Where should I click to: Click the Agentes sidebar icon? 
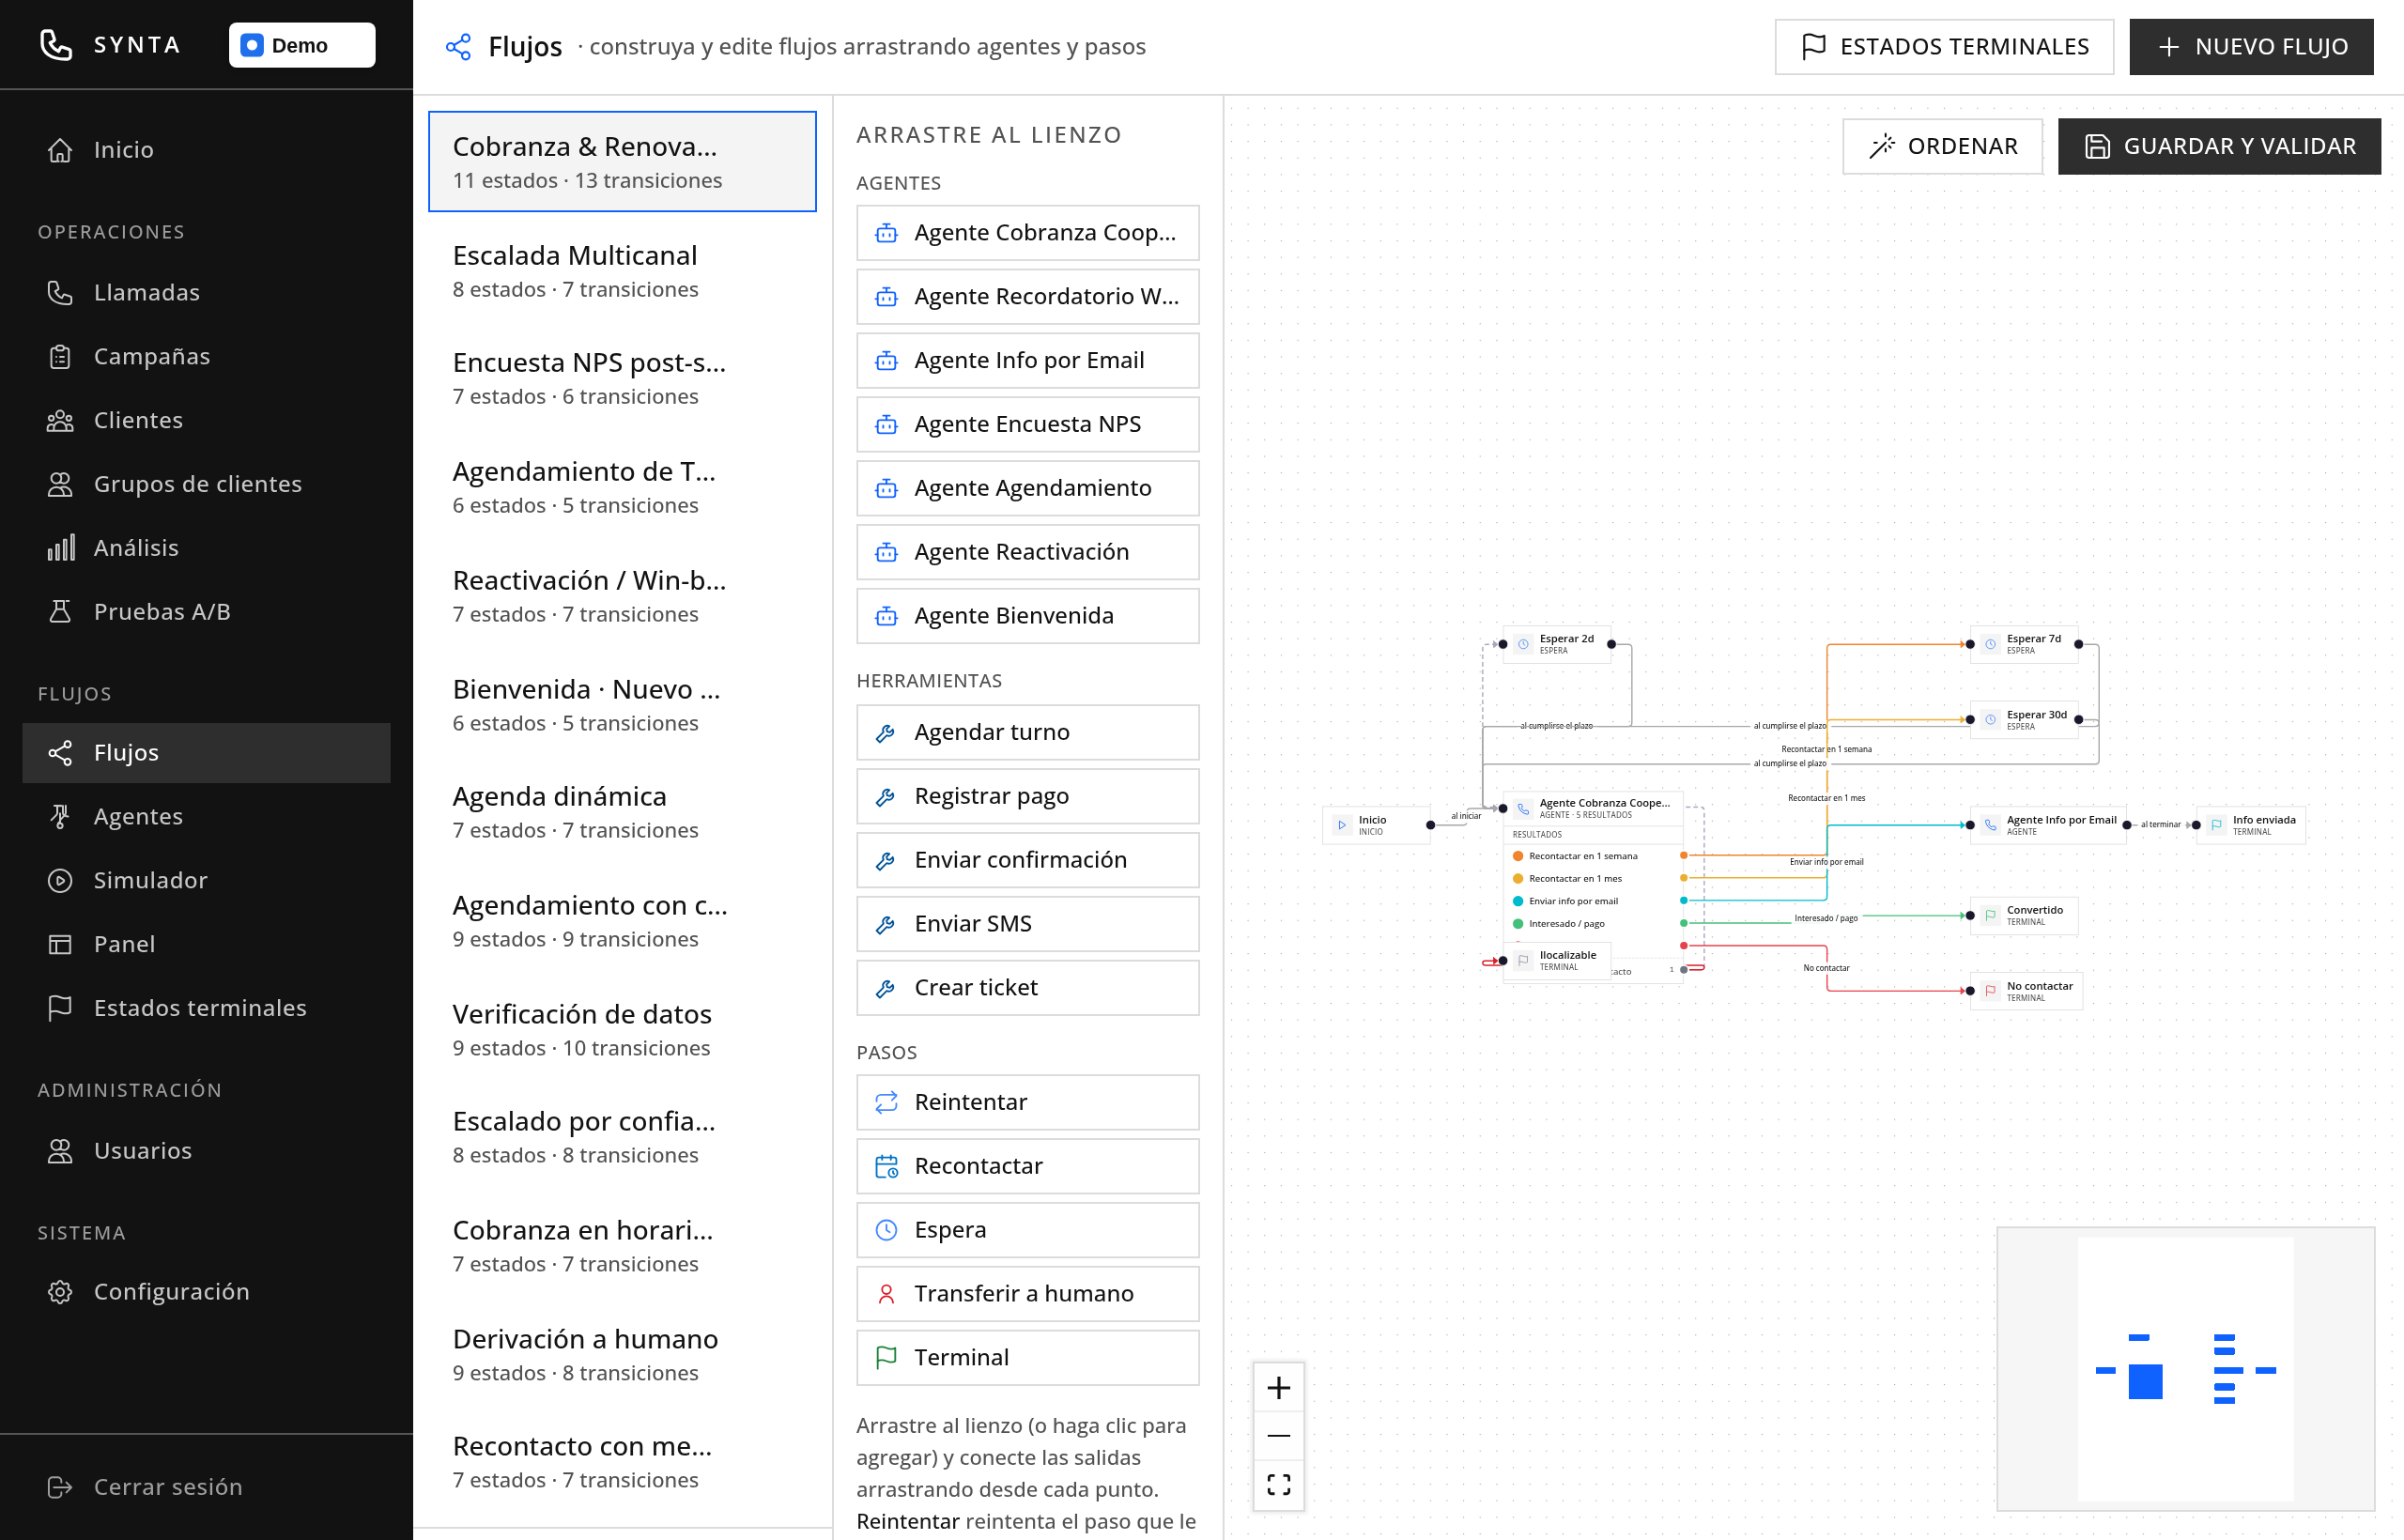click(x=60, y=817)
